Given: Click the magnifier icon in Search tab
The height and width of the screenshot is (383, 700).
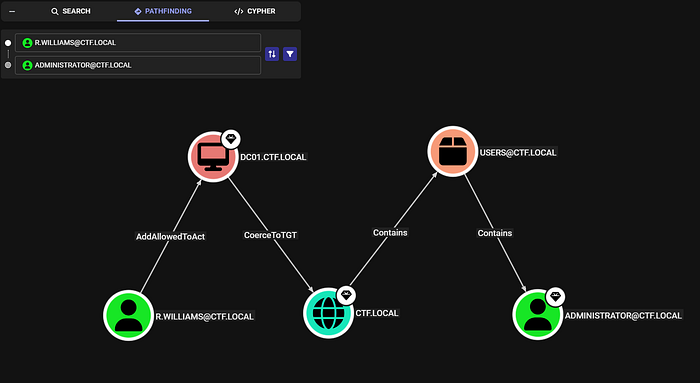Looking at the screenshot, I should pyautogui.click(x=54, y=11).
